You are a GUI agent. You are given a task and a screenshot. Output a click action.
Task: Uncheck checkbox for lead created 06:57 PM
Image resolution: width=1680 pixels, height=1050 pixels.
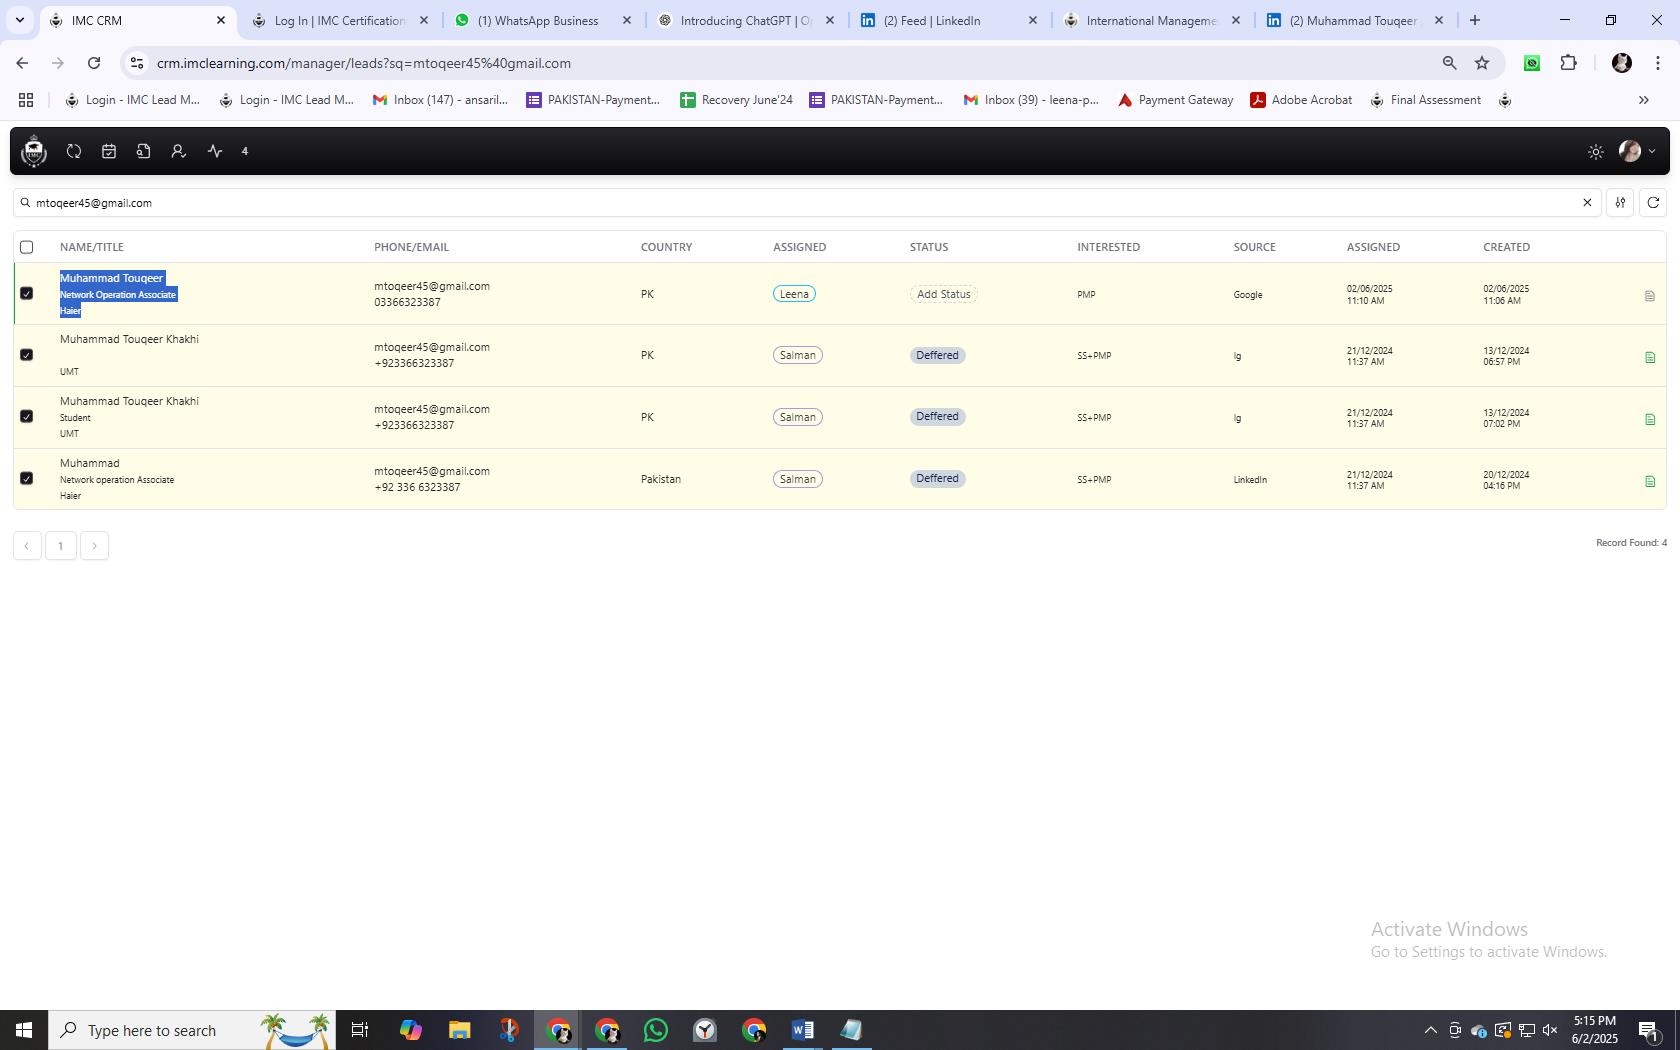click(x=27, y=355)
